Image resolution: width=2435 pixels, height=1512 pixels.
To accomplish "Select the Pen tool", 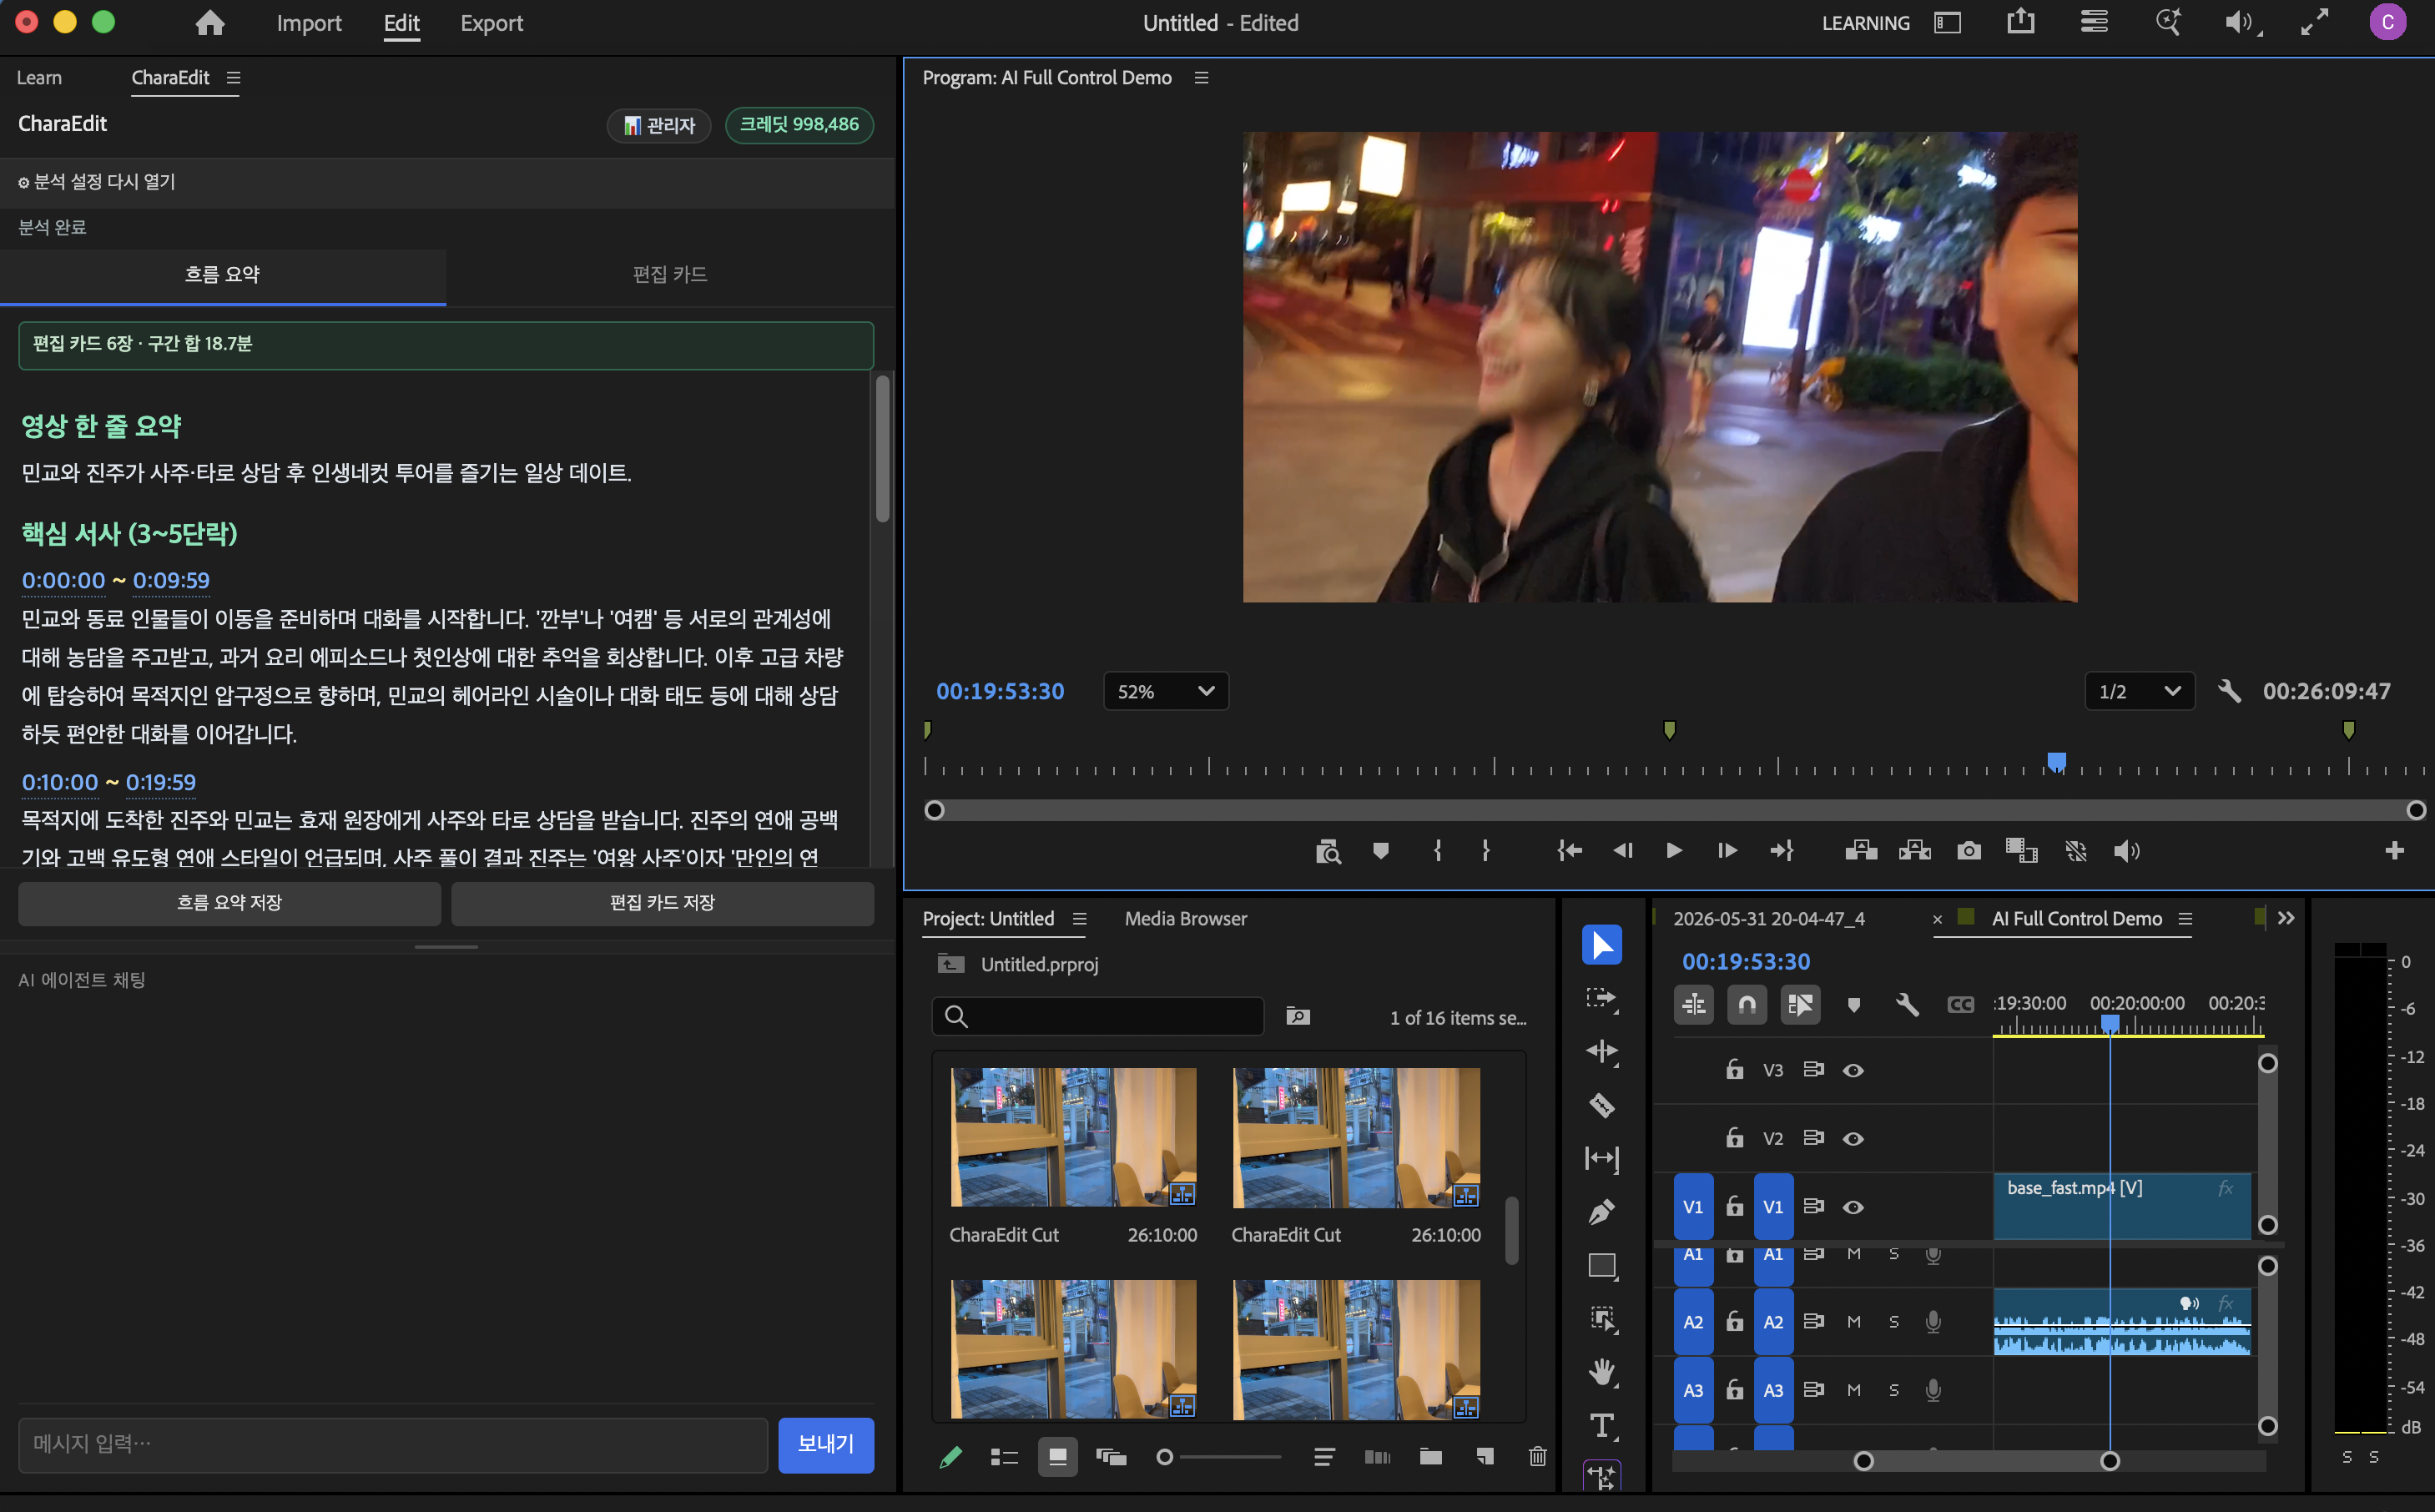I will [1601, 1212].
